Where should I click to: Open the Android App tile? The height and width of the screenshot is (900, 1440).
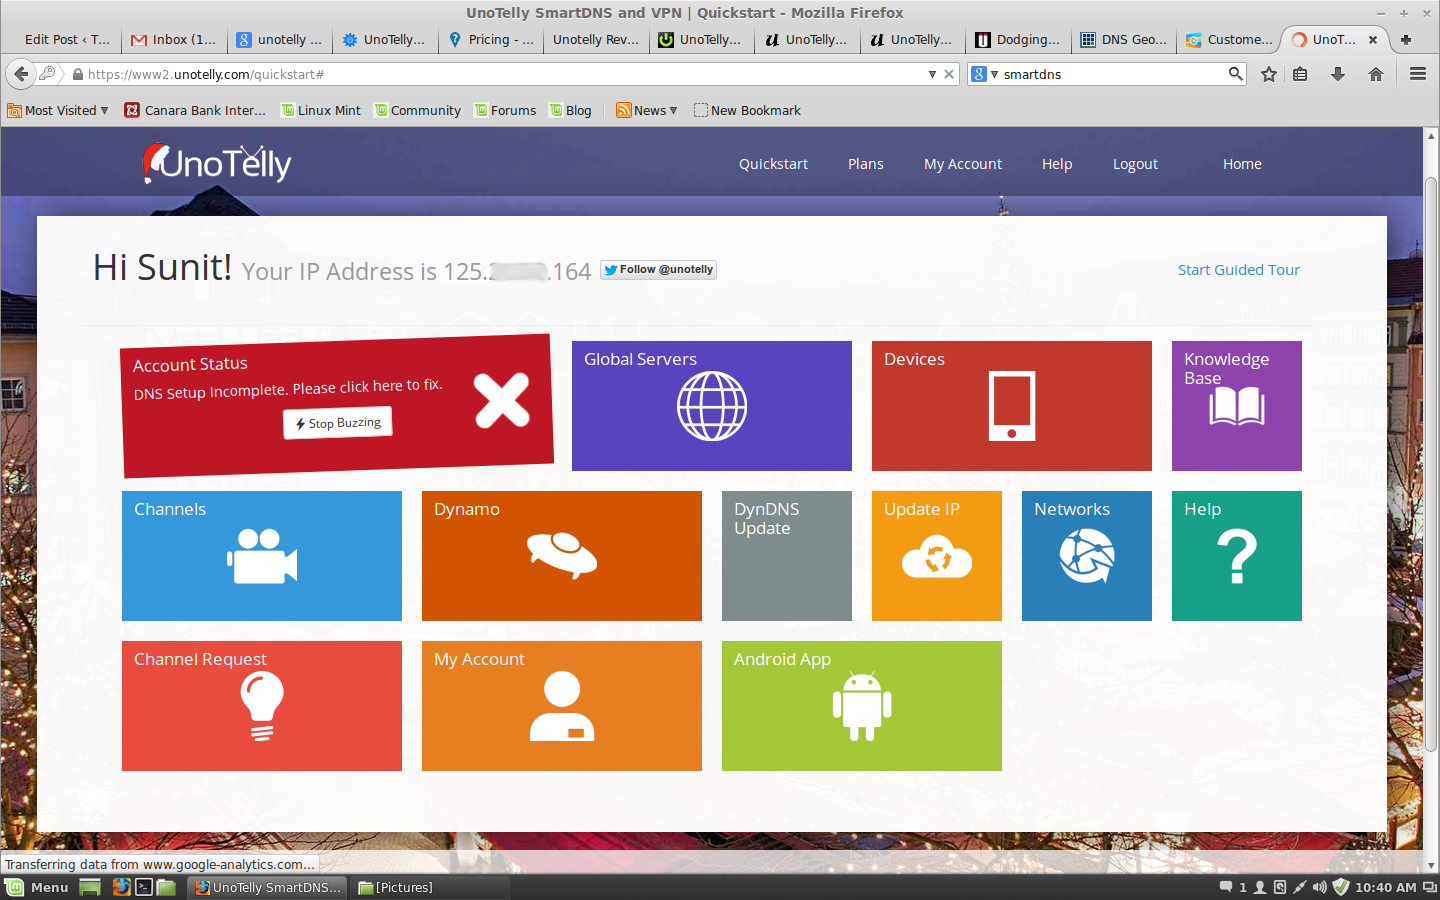click(x=862, y=706)
